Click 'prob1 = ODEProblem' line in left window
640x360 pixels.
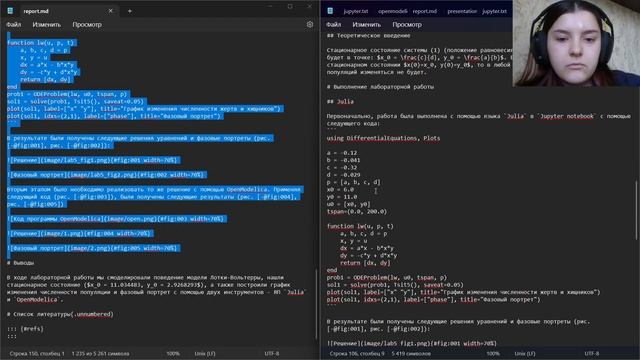(68, 94)
